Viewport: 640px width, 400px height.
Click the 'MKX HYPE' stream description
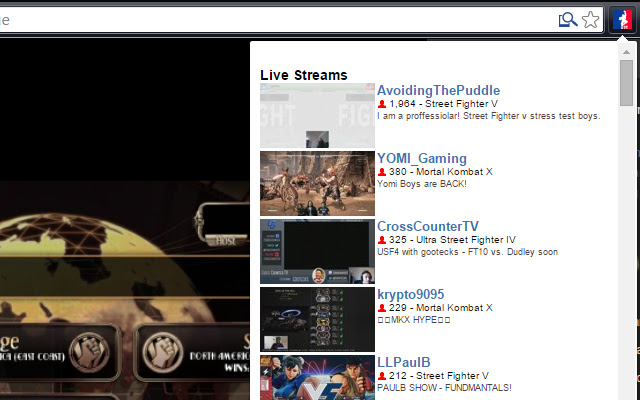pyautogui.click(x=413, y=320)
